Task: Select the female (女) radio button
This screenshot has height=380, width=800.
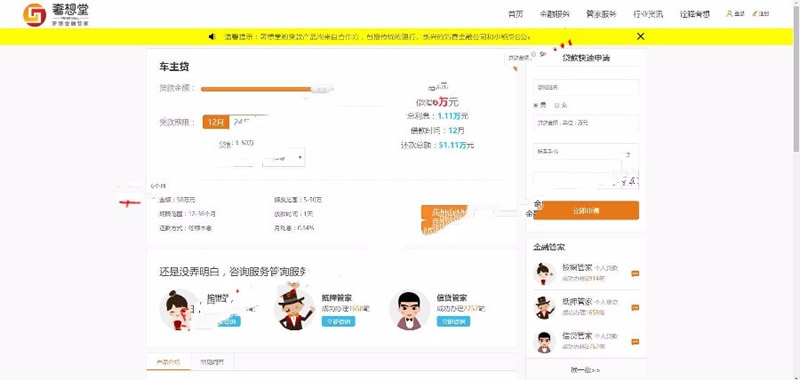Action: 557,105
